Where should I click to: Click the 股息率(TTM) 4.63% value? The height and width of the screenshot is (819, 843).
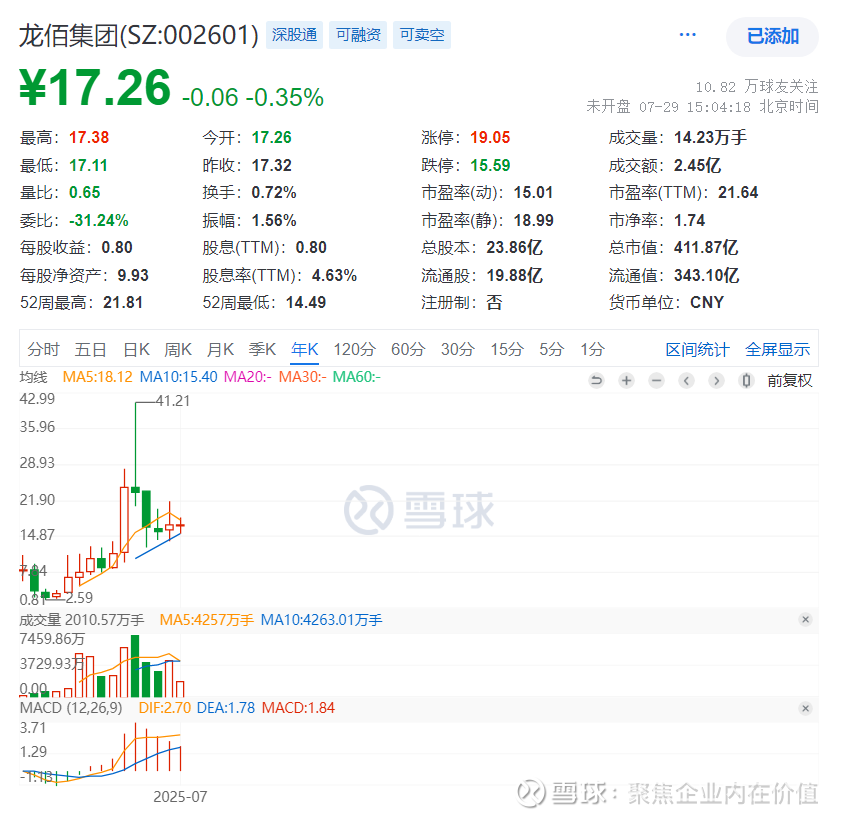point(334,275)
